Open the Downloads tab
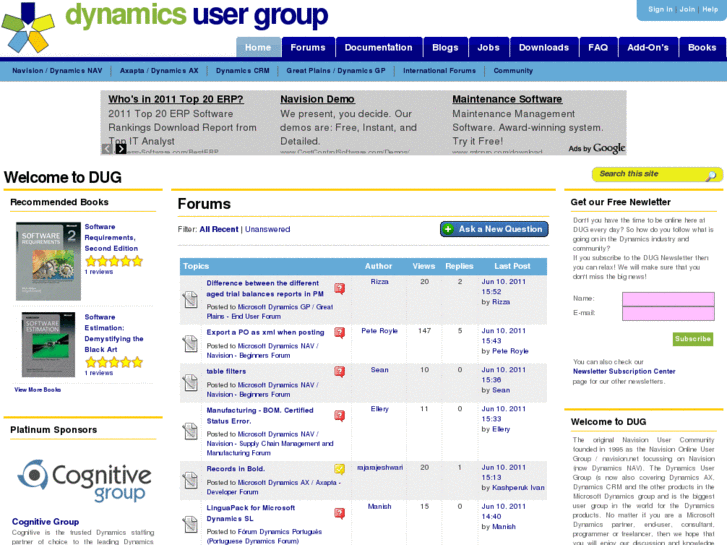 click(544, 47)
